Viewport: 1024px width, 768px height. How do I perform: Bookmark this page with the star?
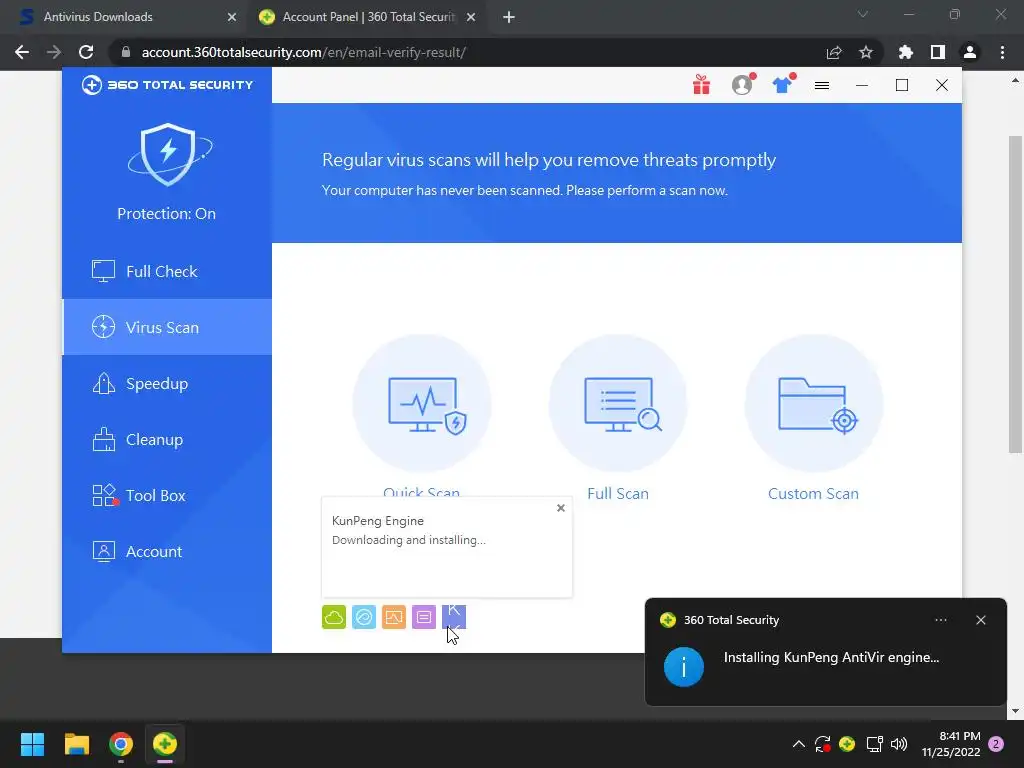(x=866, y=52)
